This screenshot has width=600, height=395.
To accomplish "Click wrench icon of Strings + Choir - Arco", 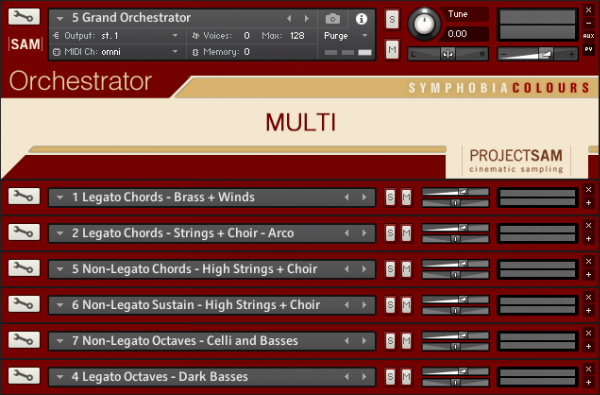I will pyautogui.click(x=24, y=232).
